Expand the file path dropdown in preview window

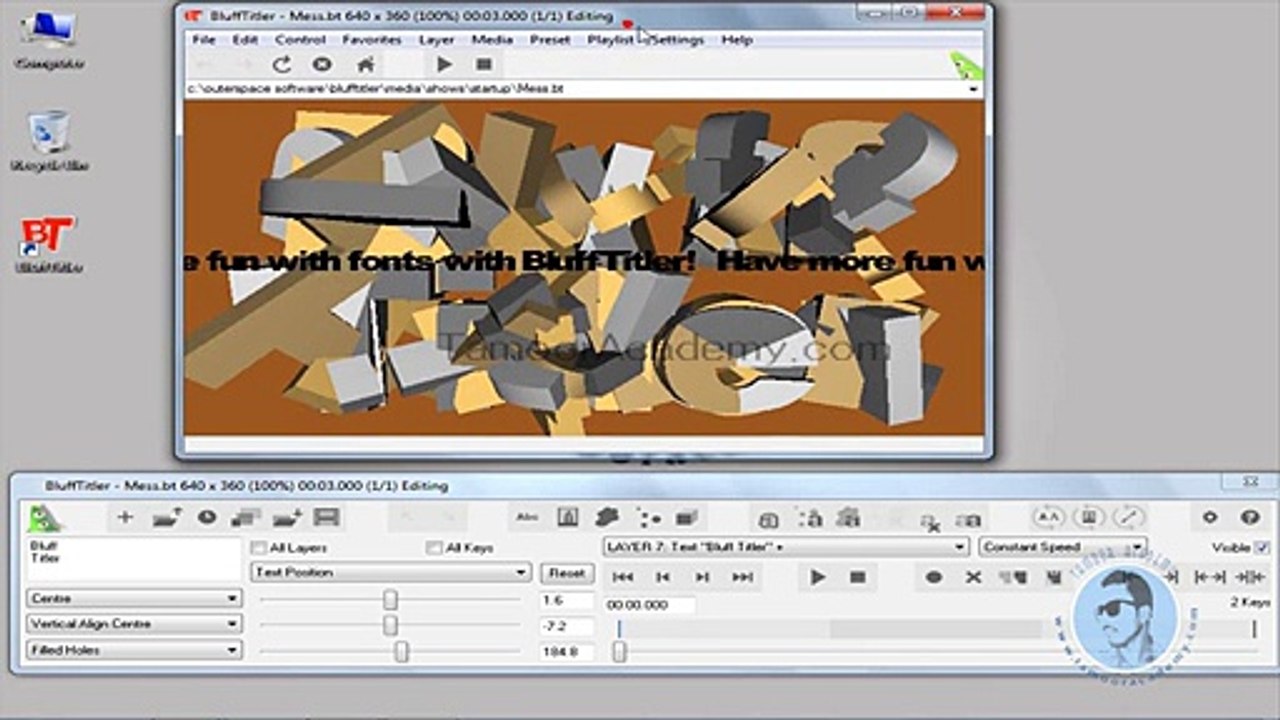pyautogui.click(x=973, y=89)
